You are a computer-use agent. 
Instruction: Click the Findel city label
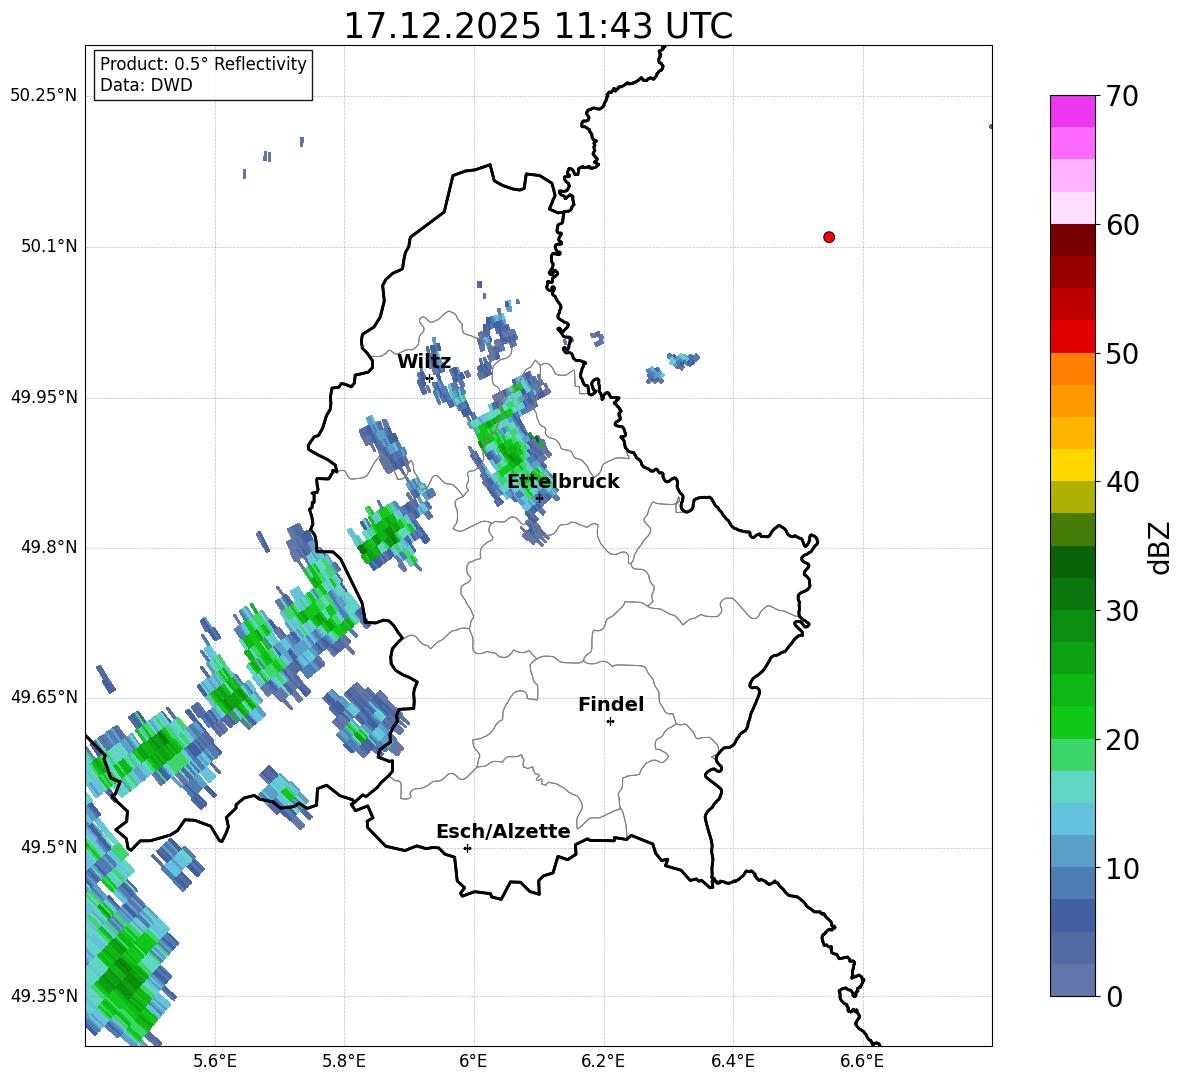click(611, 704)
